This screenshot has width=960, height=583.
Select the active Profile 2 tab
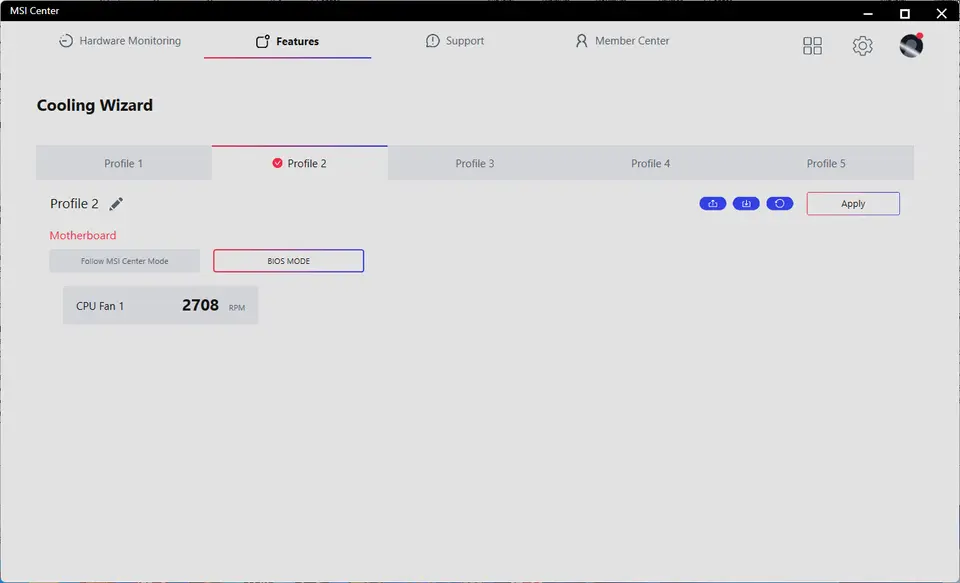(299, 164)
